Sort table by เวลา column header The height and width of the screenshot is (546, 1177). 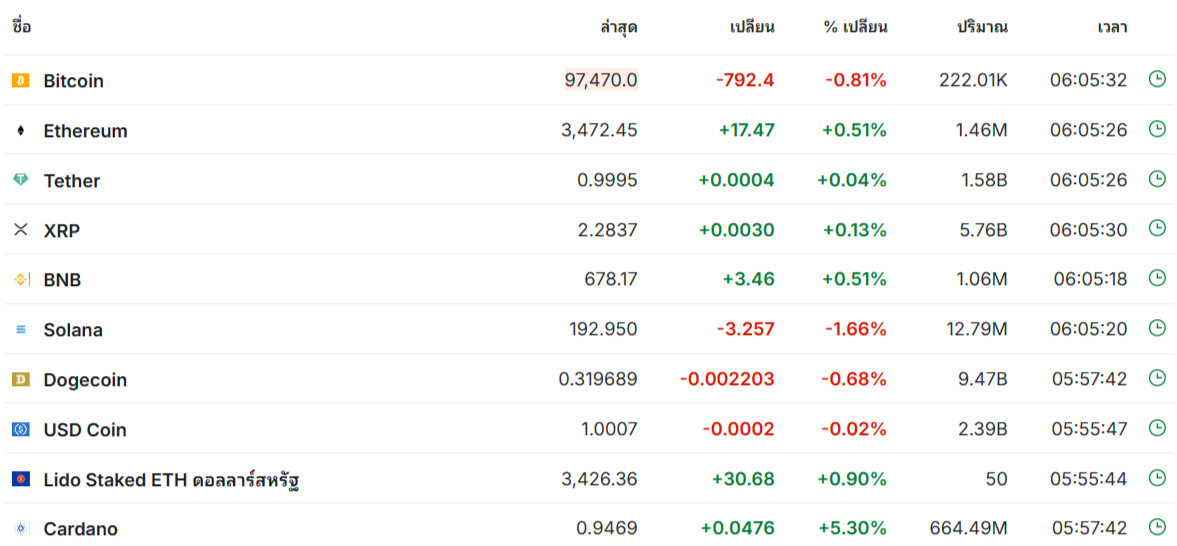coord(1112,28)
